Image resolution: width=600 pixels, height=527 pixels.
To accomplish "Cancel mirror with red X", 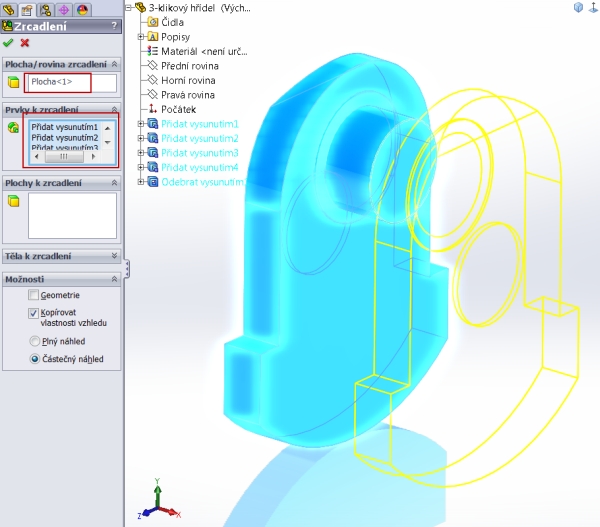I will tap(25, 43).
